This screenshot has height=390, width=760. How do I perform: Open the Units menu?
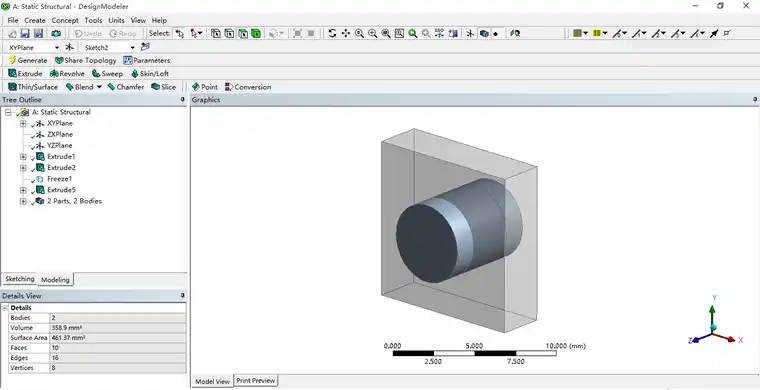[x=116, y=20]
